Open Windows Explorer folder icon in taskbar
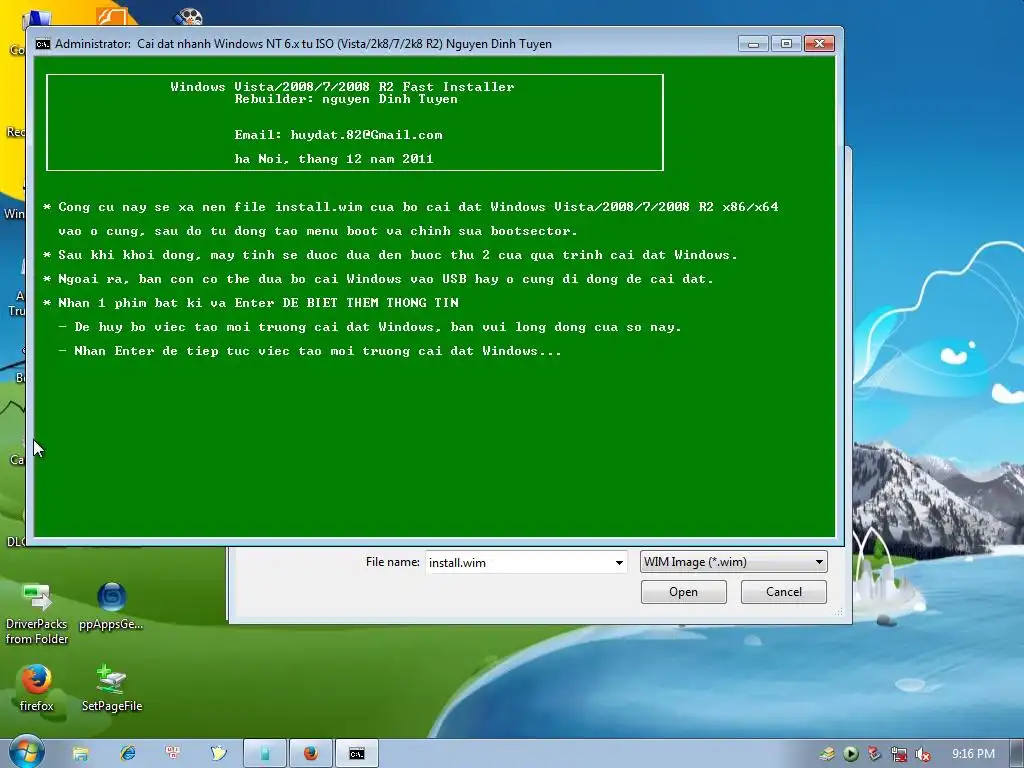This screenshot has height=768, width=1024. [x=80, y=754]
